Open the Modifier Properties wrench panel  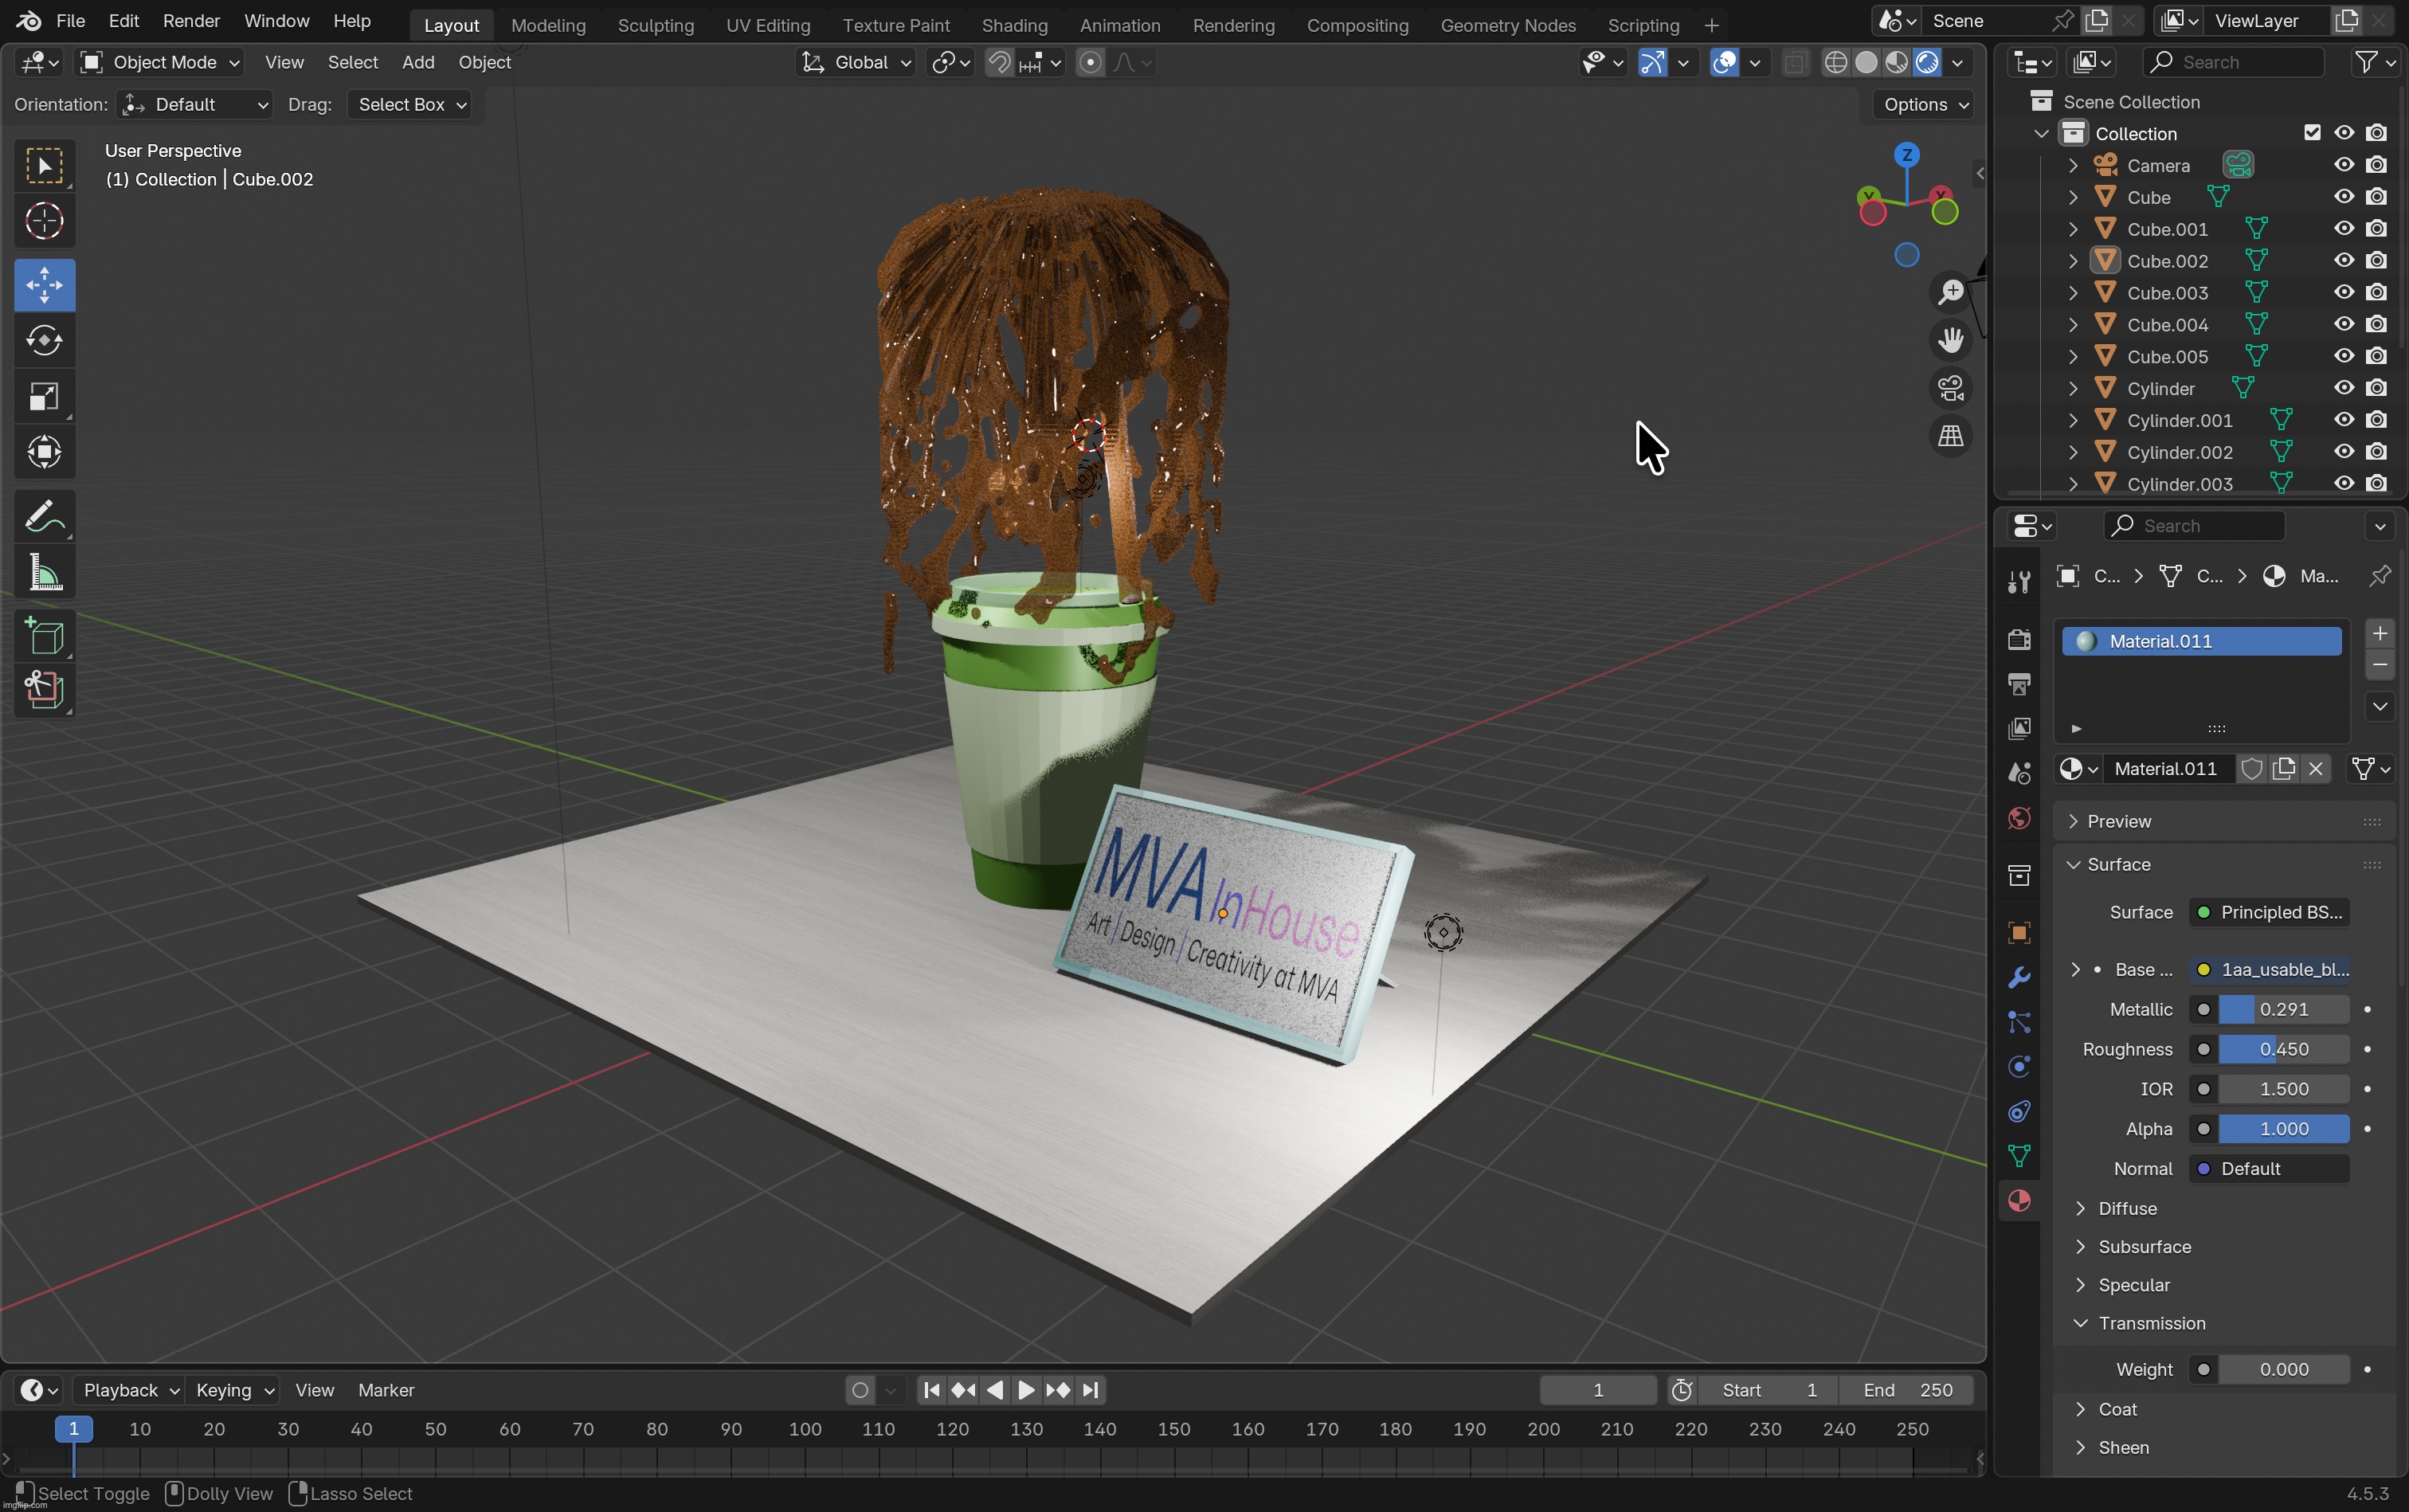coord(2019,977)
